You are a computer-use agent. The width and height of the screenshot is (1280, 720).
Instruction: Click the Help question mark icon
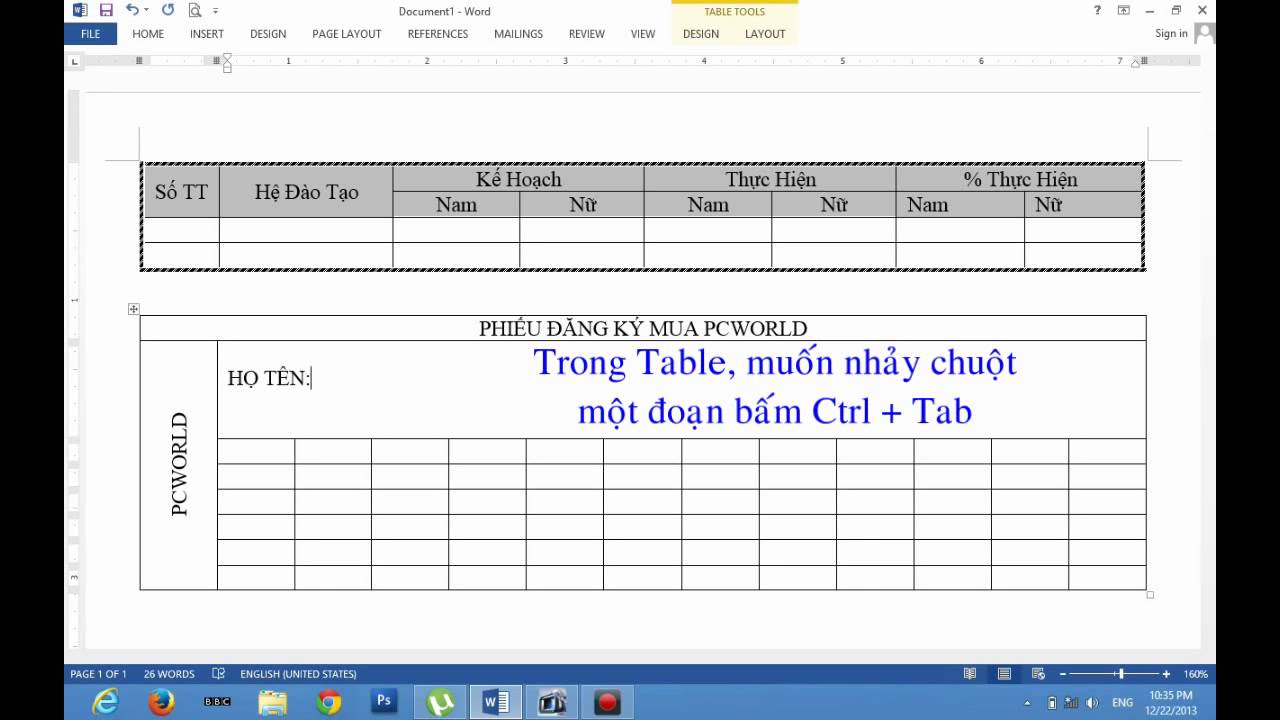click(1096, 11)
